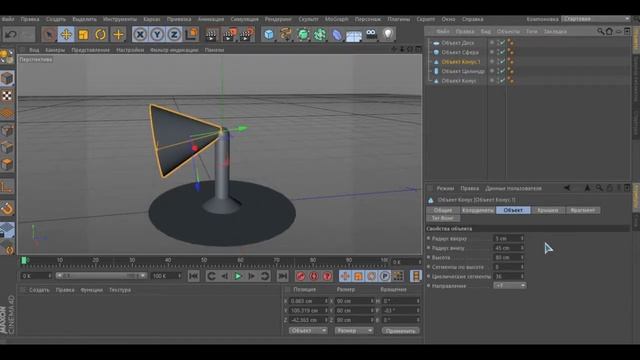This screenshot has width=640, height=360.
Task: Open the MoGraph menu
Action: pyautogui.click(x=337, y=19)
